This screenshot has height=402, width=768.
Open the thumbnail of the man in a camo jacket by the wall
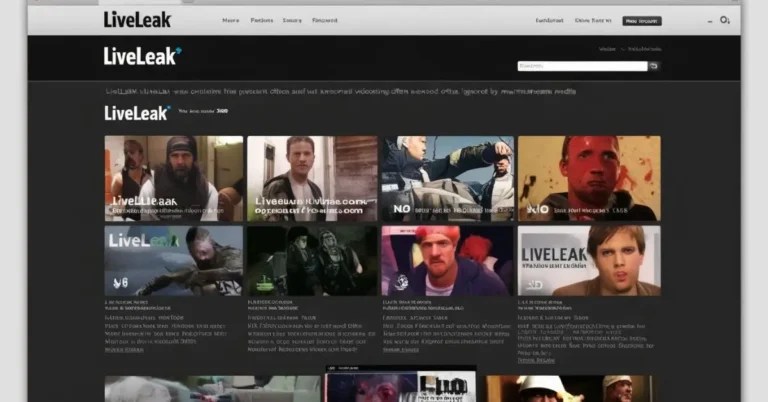312,179
